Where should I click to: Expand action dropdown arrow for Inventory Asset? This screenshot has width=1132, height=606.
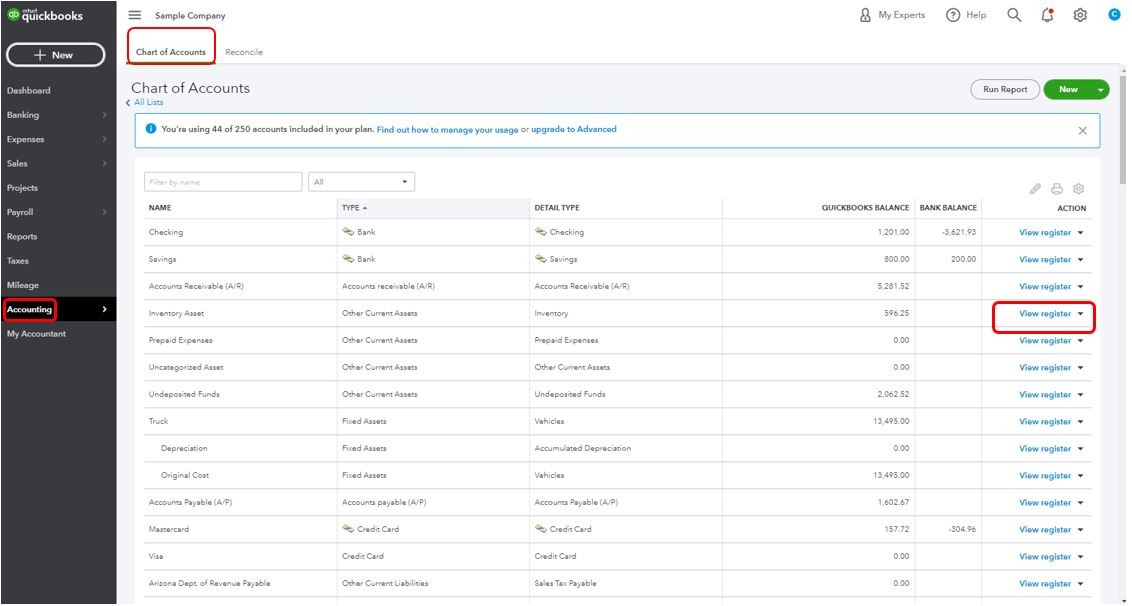(1081, 314)
